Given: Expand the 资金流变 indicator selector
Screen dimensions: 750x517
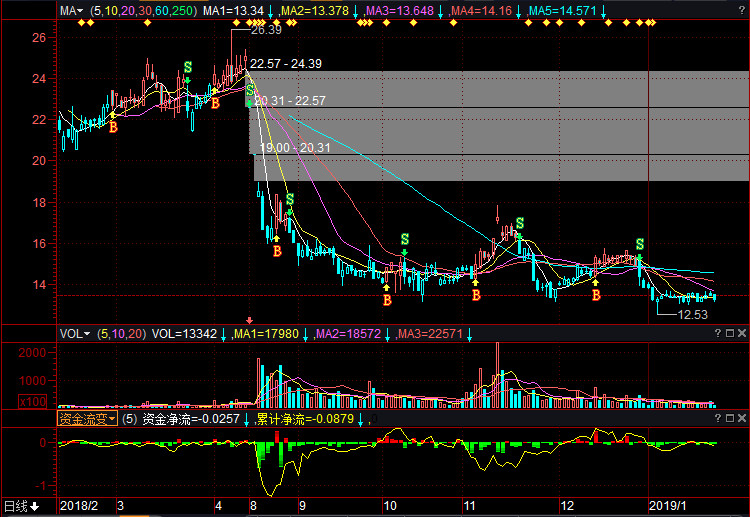Looking at the screenshot, I should point(87,419).
